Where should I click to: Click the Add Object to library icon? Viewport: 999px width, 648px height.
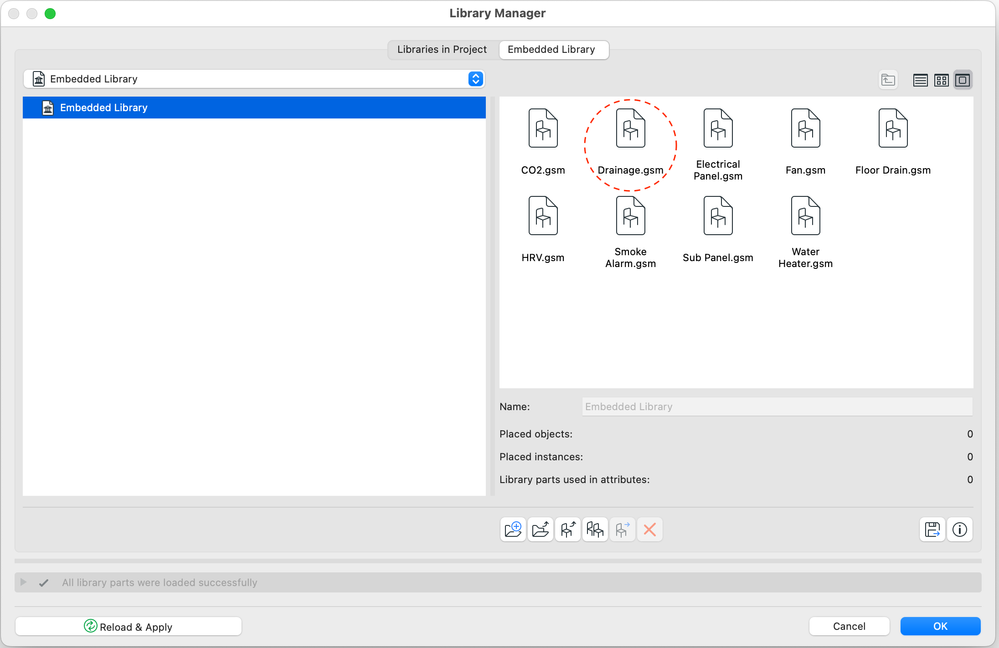point(541,529)
